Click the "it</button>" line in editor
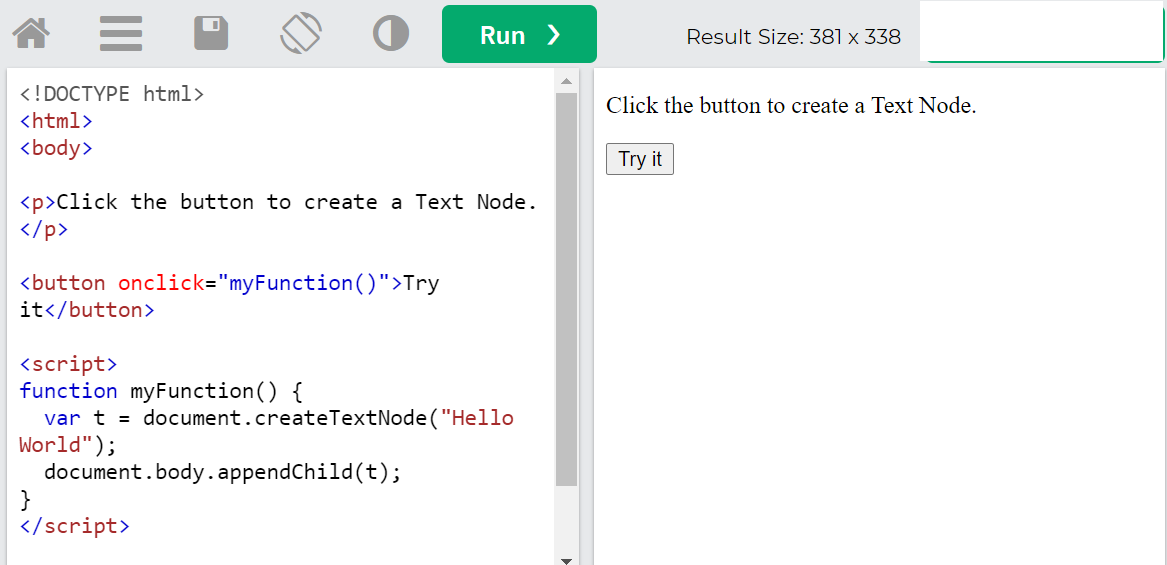This screenshot has height=565, width=1167. pos(86,310)
